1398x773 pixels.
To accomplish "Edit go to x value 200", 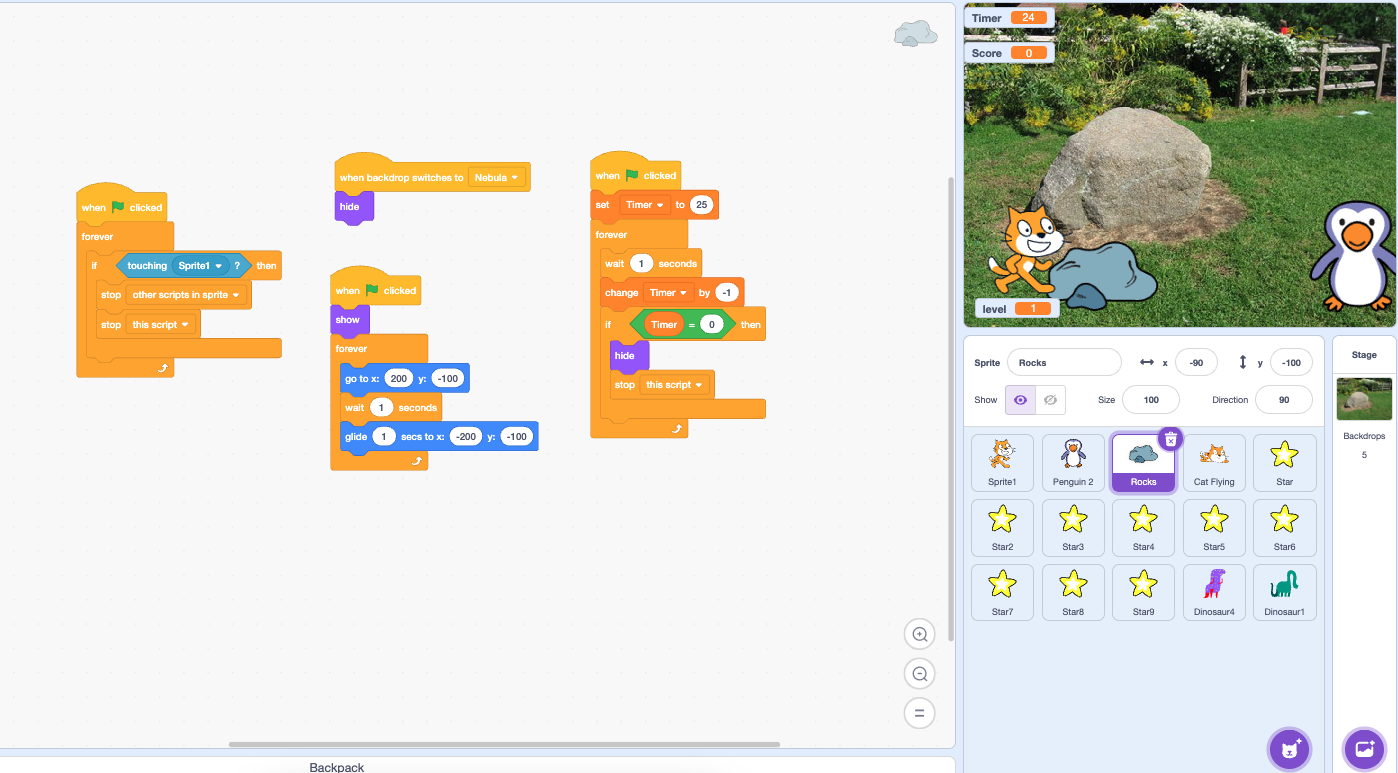I will (x=399, y=379).
